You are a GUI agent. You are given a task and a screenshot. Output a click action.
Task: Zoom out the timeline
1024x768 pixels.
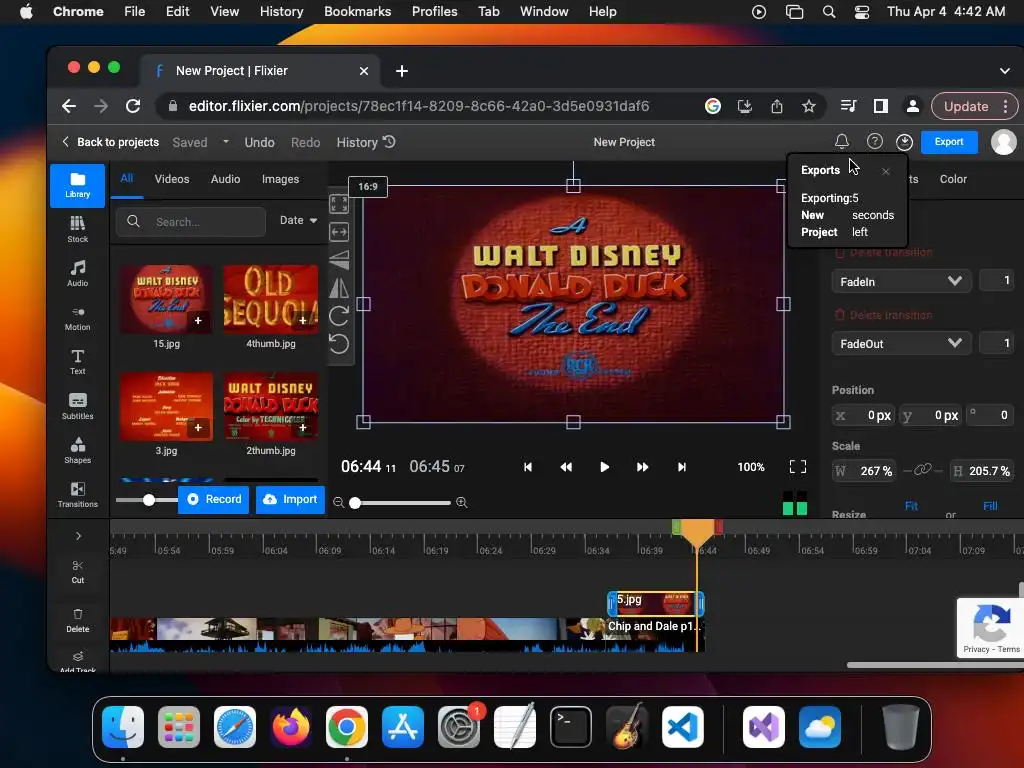tap(338, 502)
